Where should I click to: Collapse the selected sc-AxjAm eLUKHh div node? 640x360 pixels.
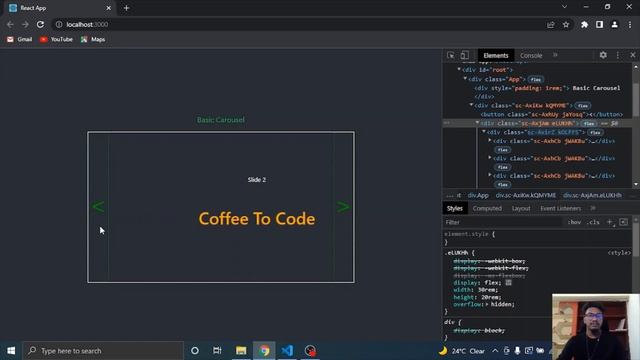coord(477,123)
